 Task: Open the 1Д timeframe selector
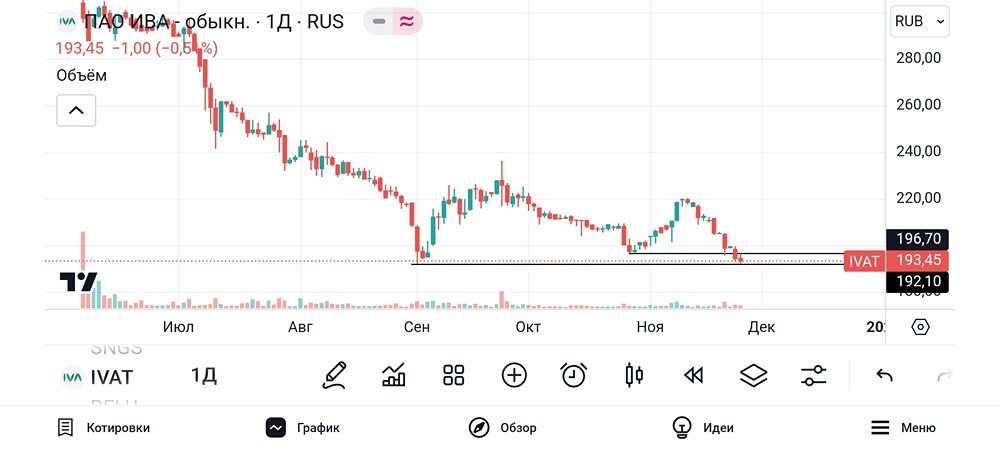(x=204, y=376)
